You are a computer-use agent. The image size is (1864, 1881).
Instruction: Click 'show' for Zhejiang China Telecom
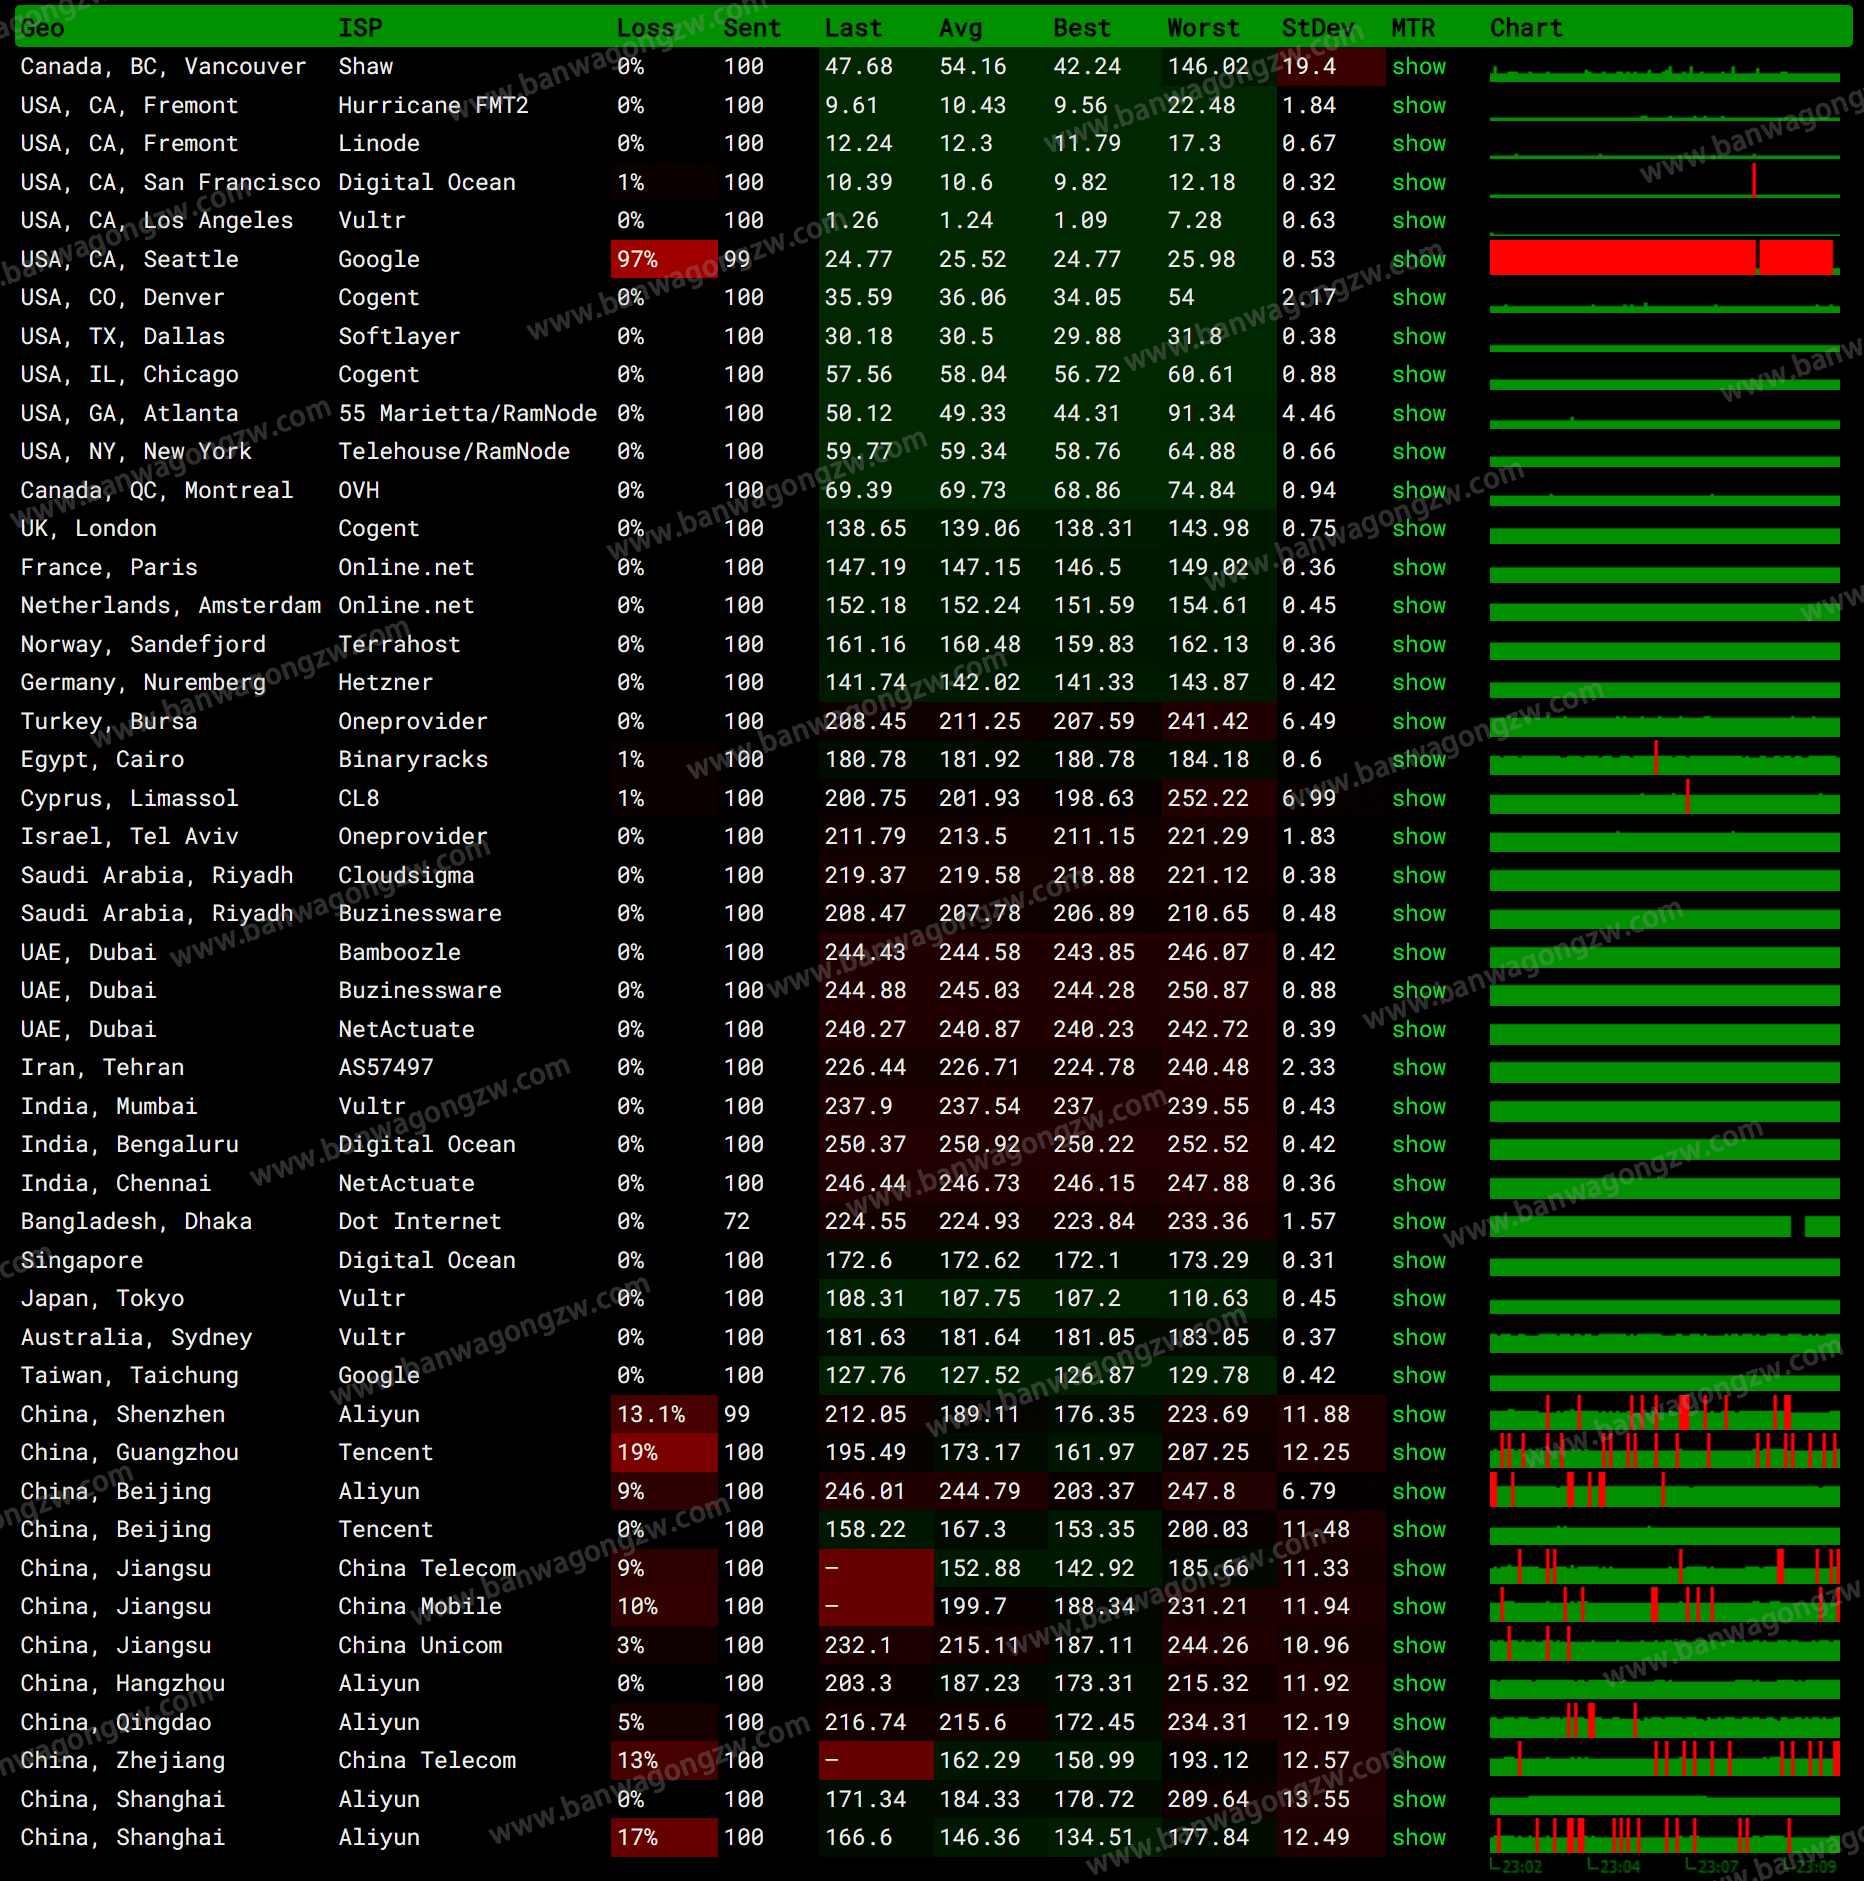point(1419,1761)
